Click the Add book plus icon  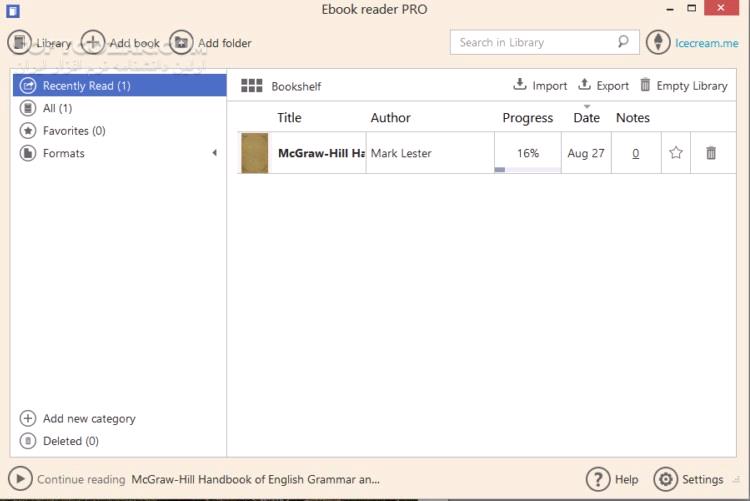tap(92, 43)
